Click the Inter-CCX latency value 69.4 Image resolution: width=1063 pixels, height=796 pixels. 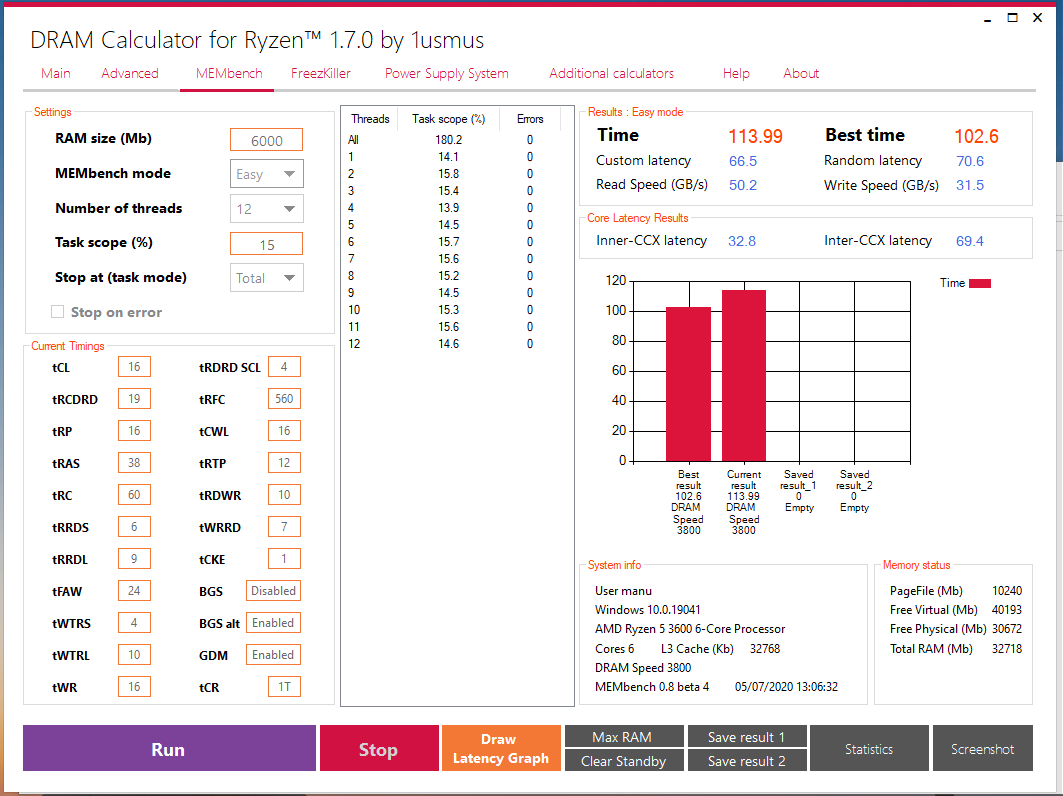[969, 241]
